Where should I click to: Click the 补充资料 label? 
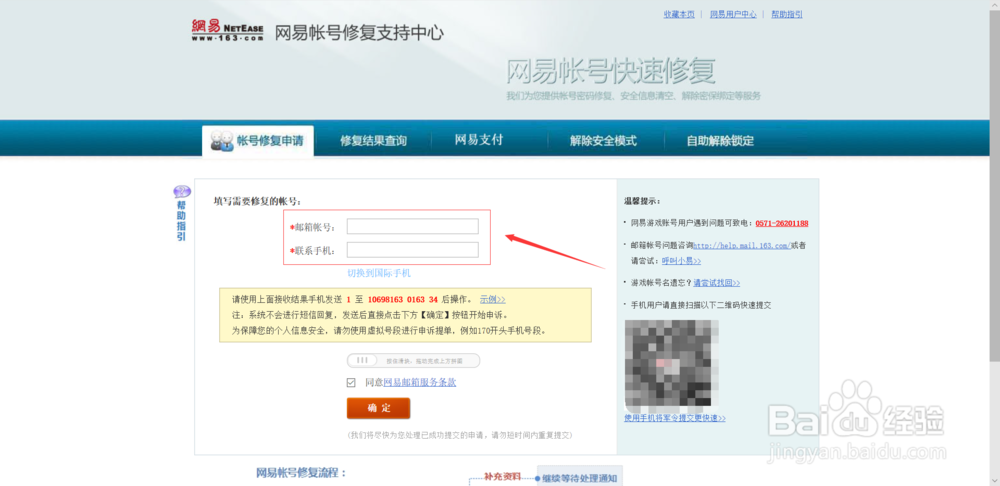pos(503,476)
